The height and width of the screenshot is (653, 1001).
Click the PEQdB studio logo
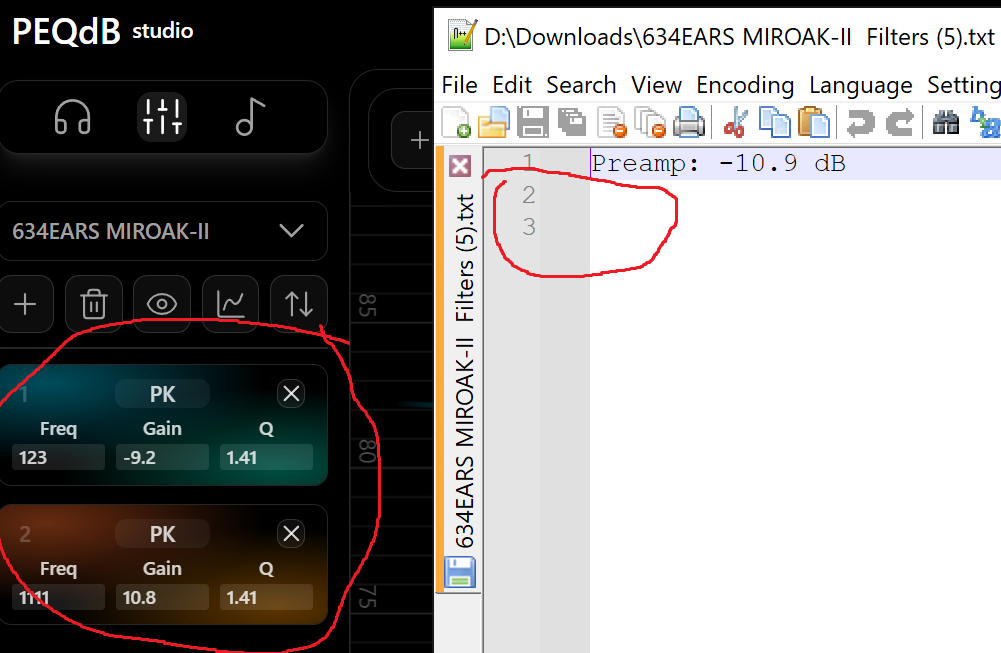(x=102, y=31)
